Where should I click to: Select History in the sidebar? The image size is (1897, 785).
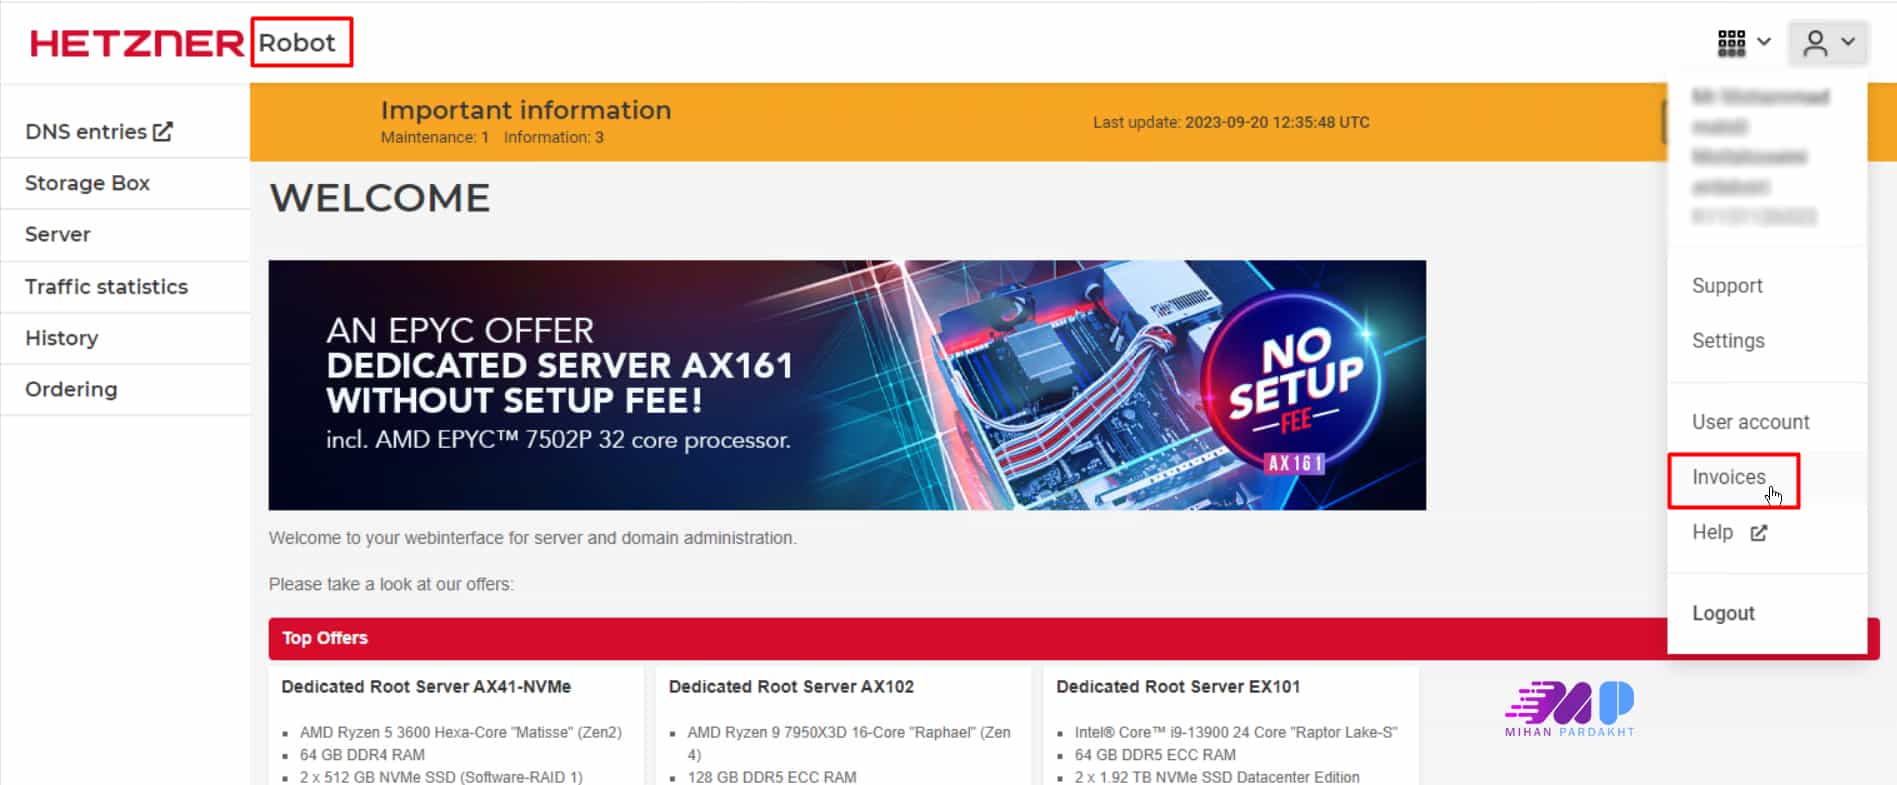(62, 338)
